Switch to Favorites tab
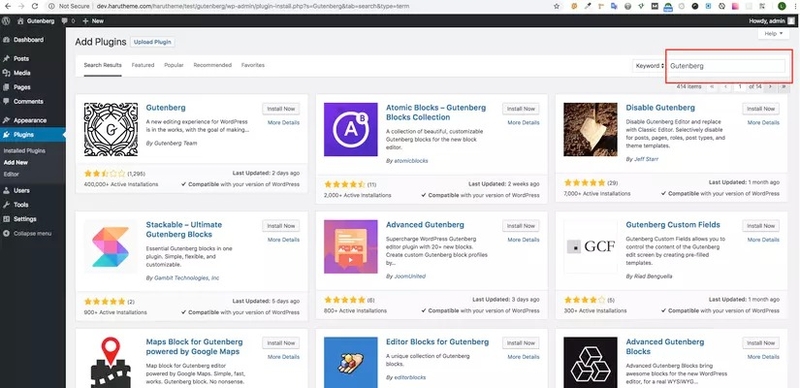Image resolution: width=800 pixels, height=388 pixels. [x=253, y=65]
